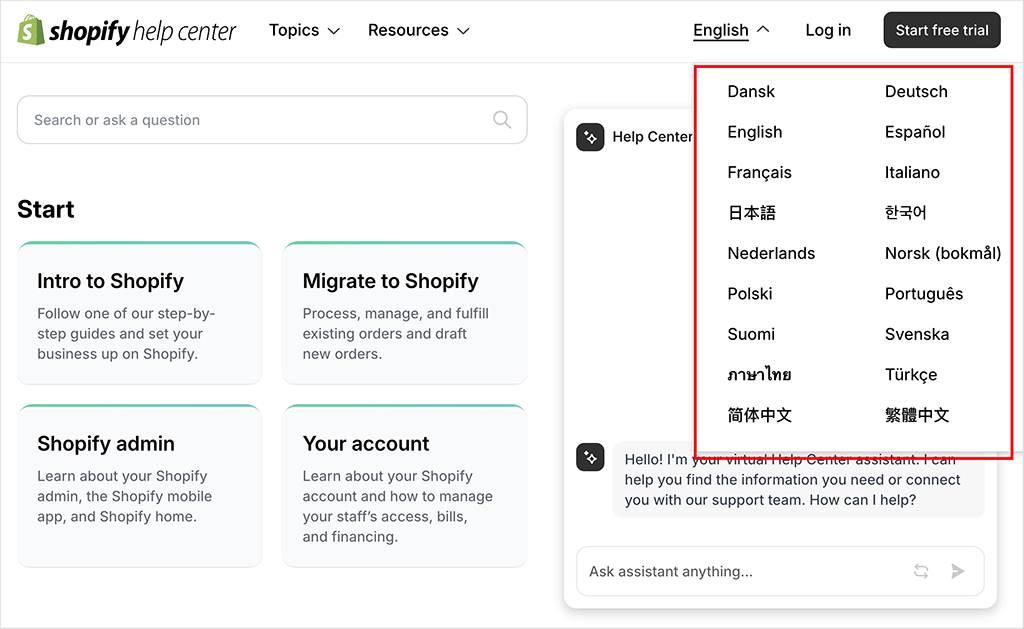Click the reset conversation icon in chat input

coord(921,572)
